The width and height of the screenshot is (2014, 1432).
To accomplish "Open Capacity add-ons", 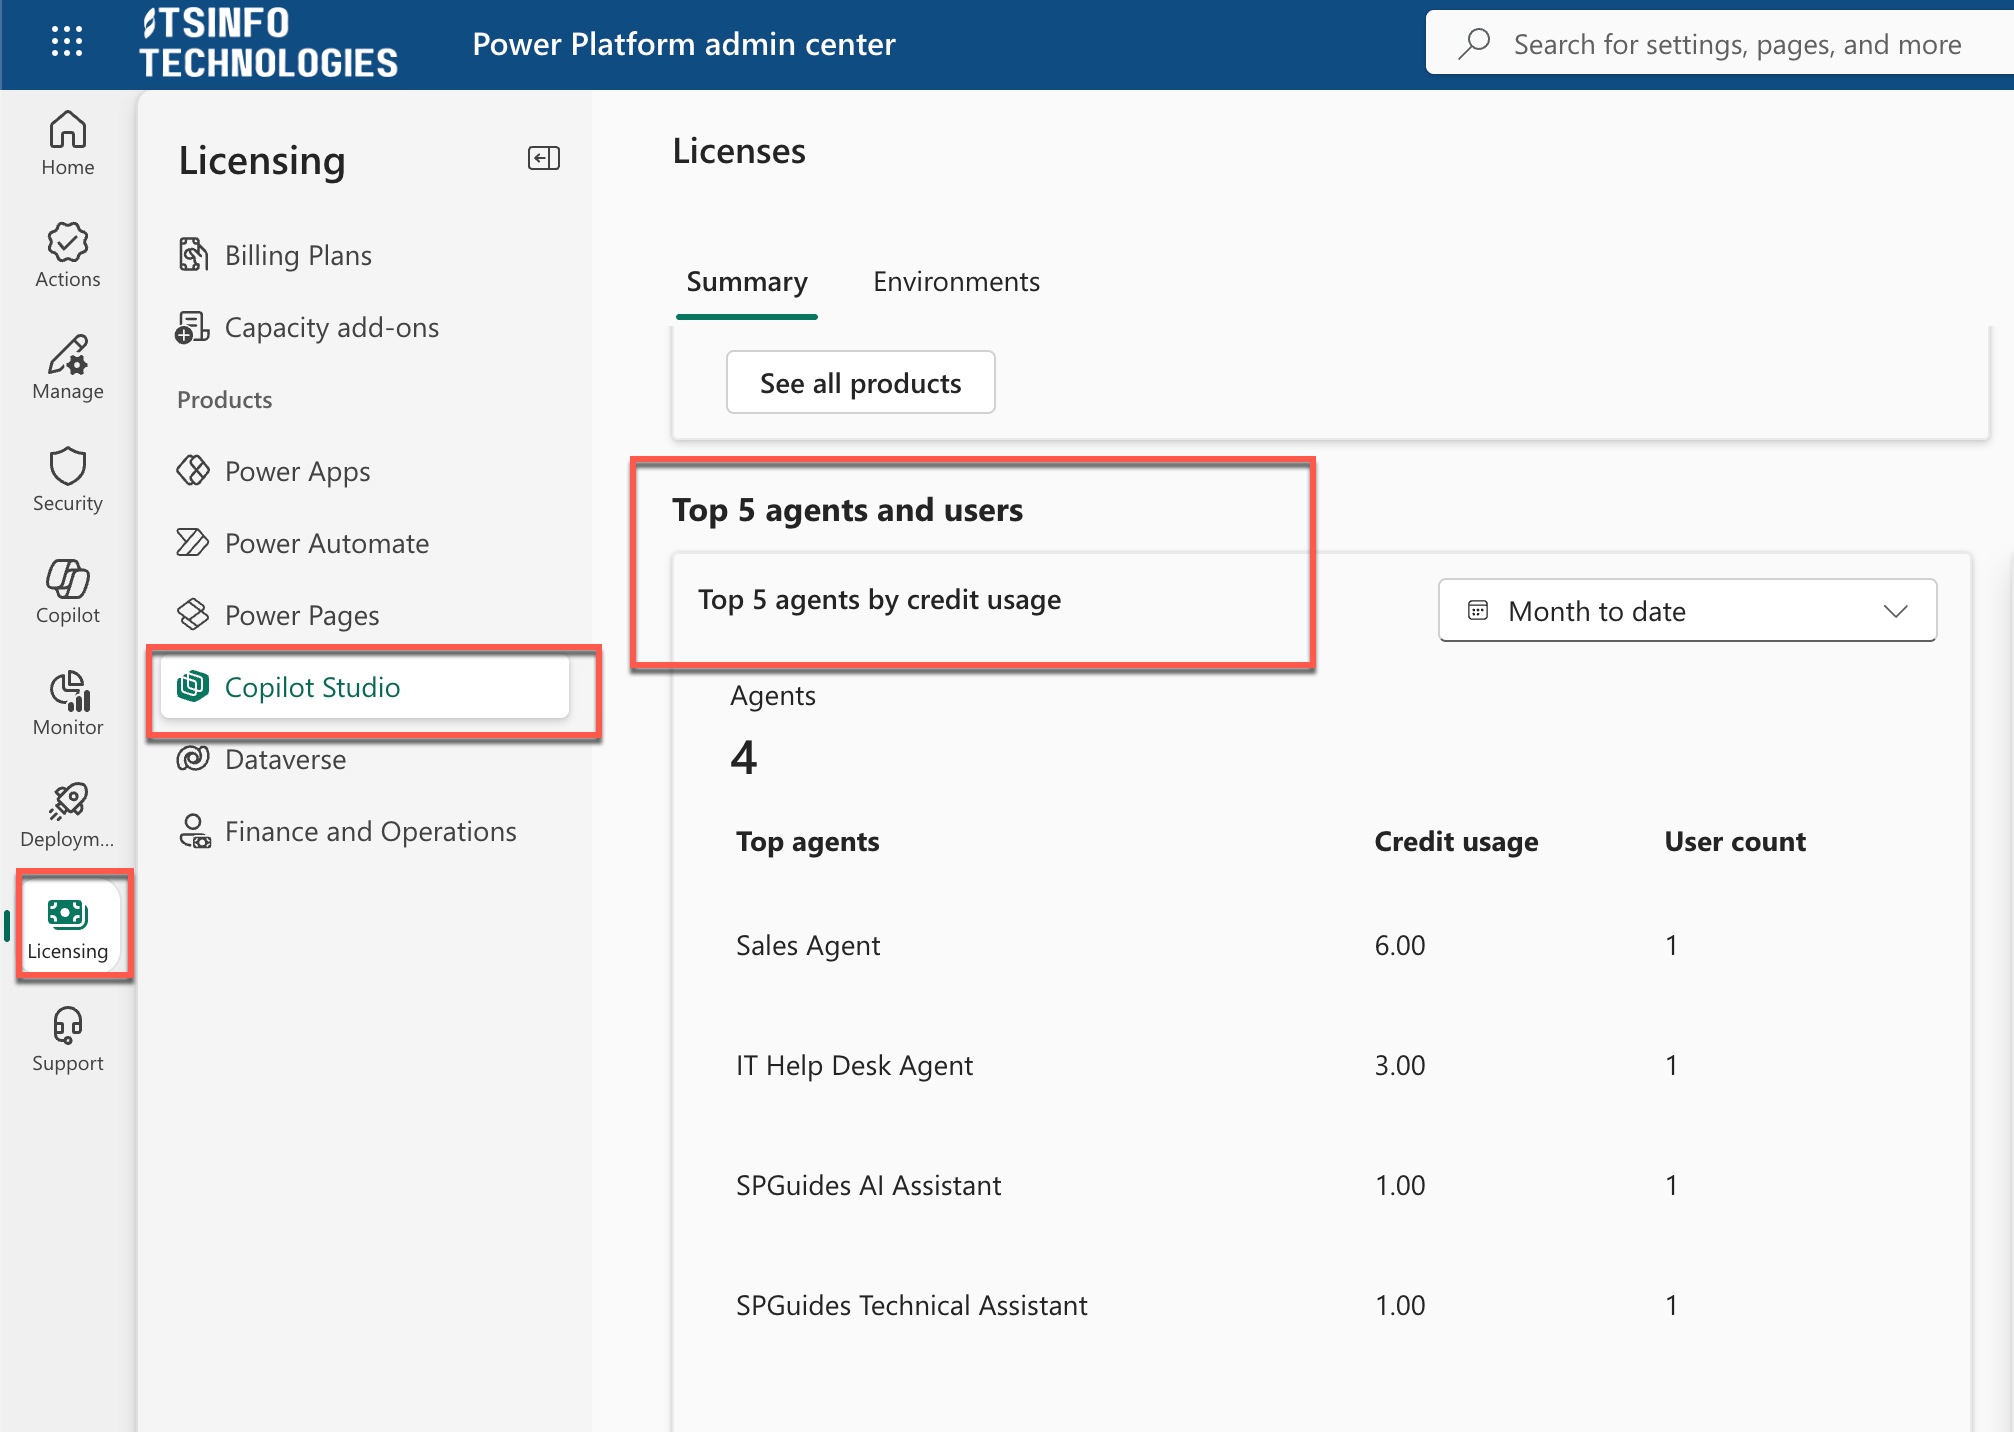I will tap(364, 327).
